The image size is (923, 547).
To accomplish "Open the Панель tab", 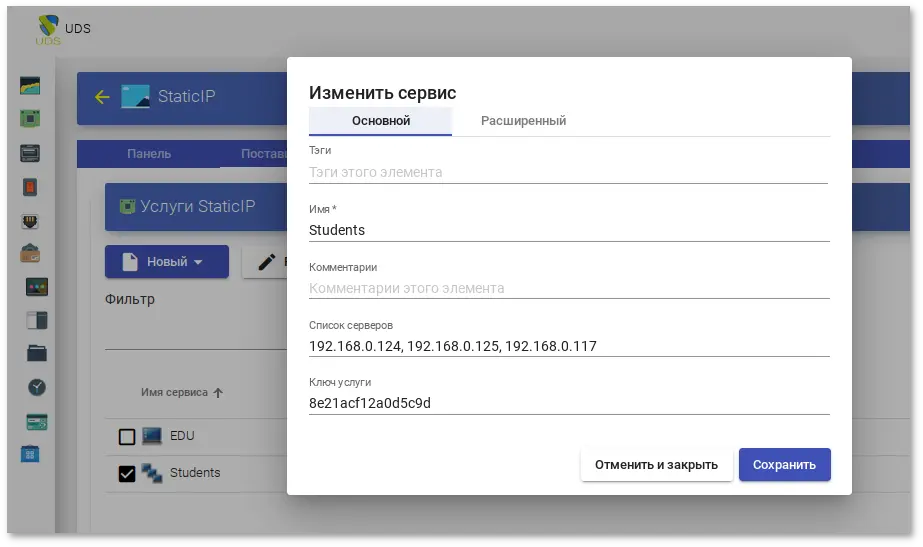I will coord(149,154).
